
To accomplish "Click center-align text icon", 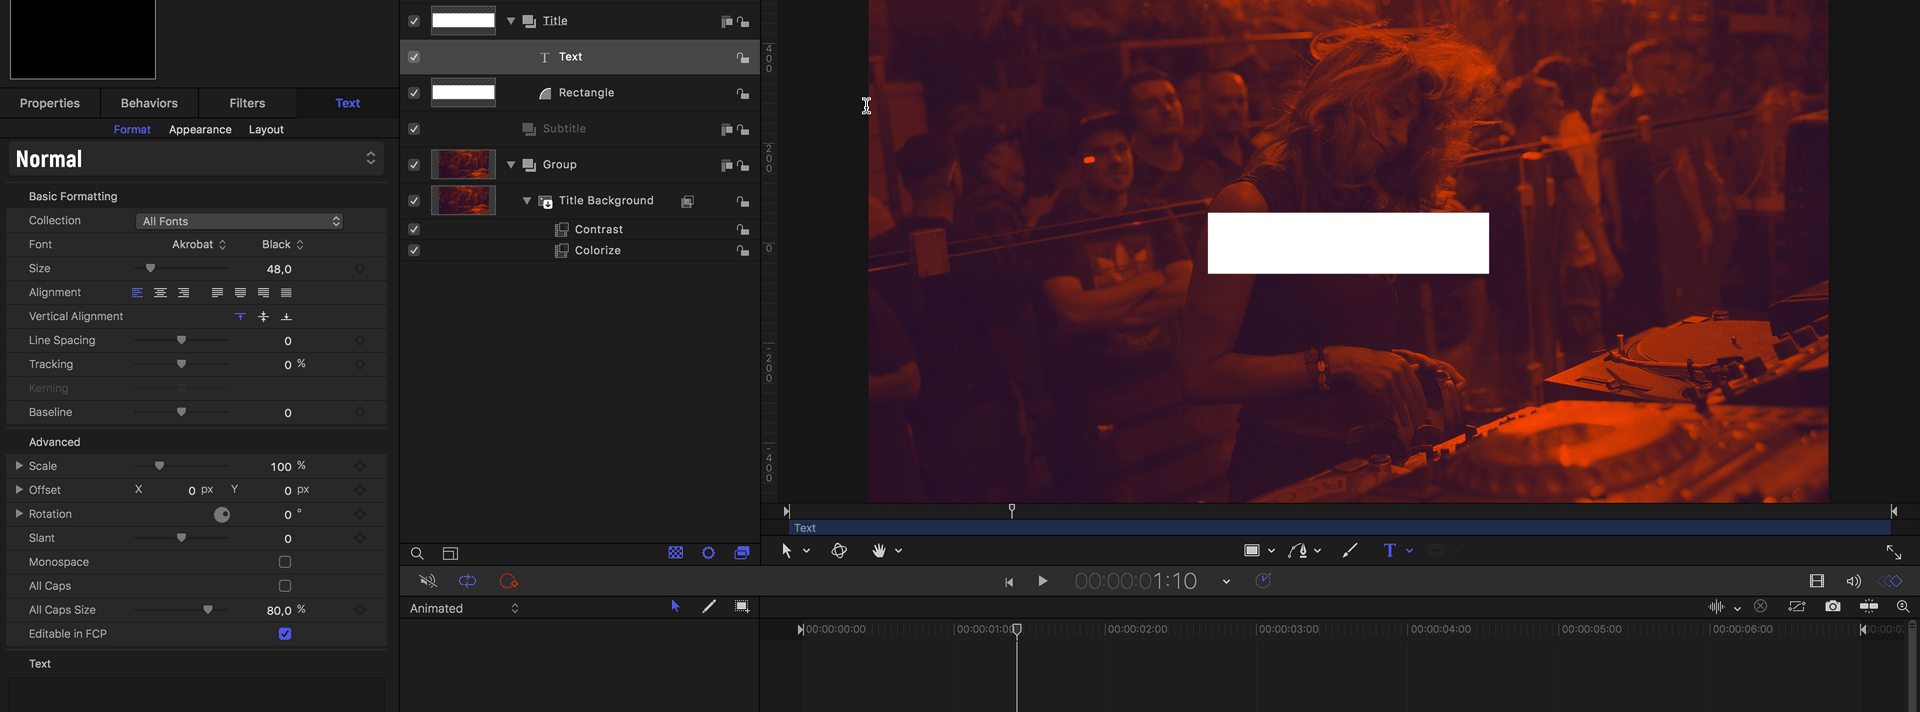I will [160, 293].
